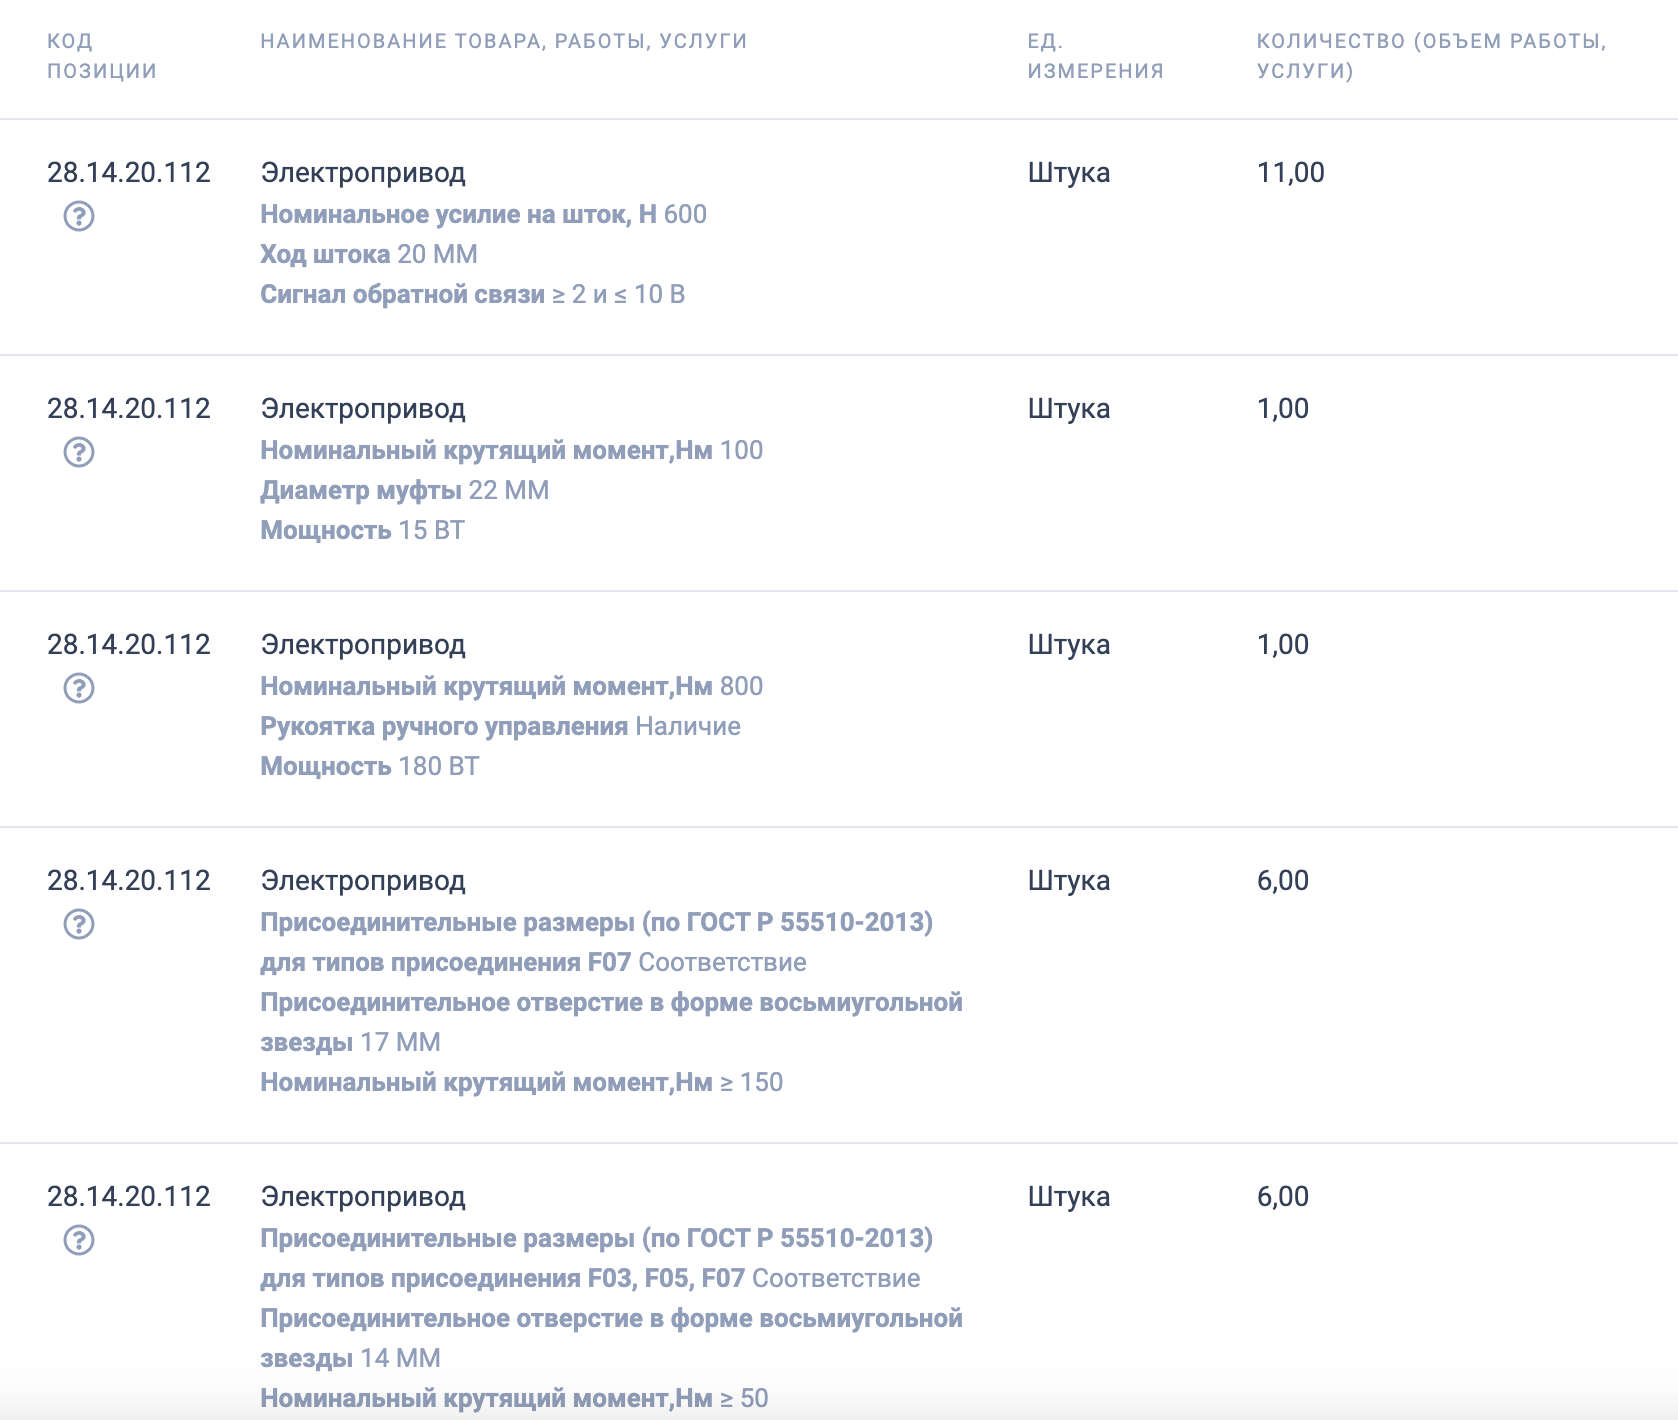Open the Электропривод item with 22 ММ coupling diameter
This screenshot has height=1420, width=1678.
(x=363, y=408)
